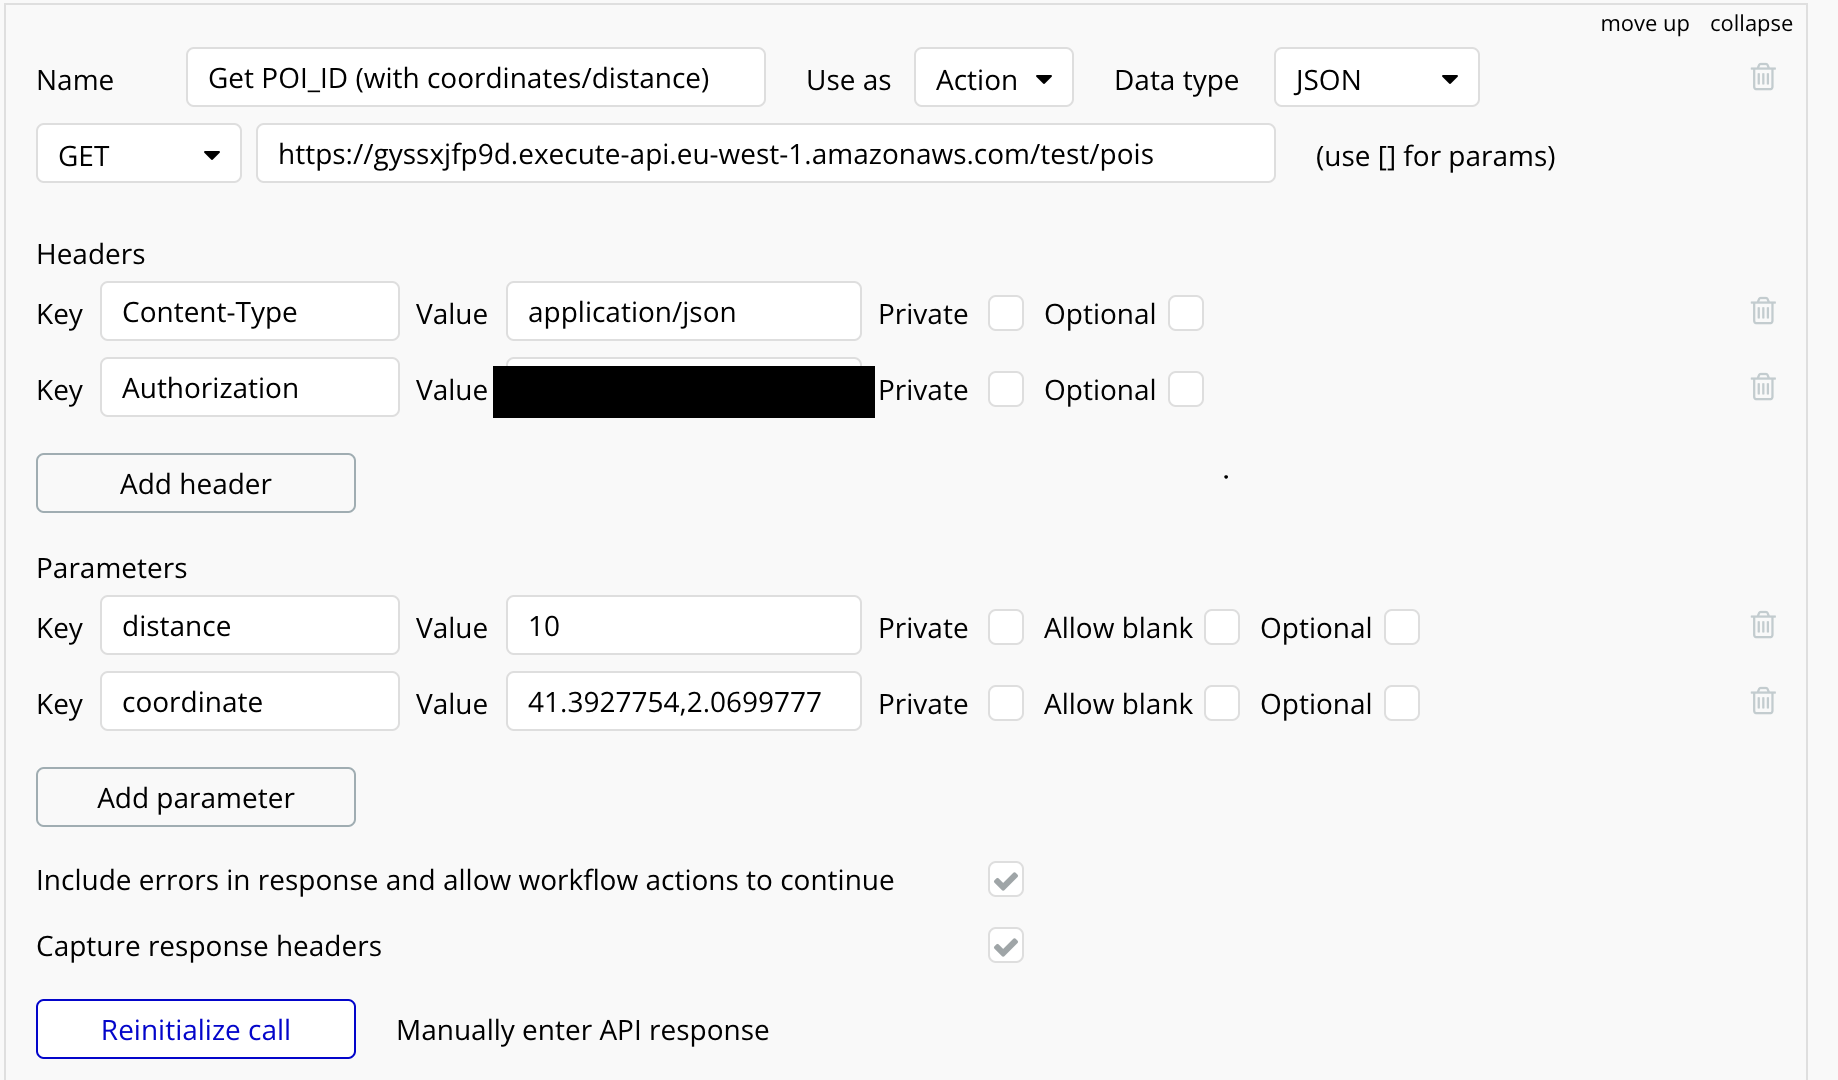Open the GET method dropdown
Image resolution: width=1838 pixels, height=1080 pixels.
coord(139,155)
